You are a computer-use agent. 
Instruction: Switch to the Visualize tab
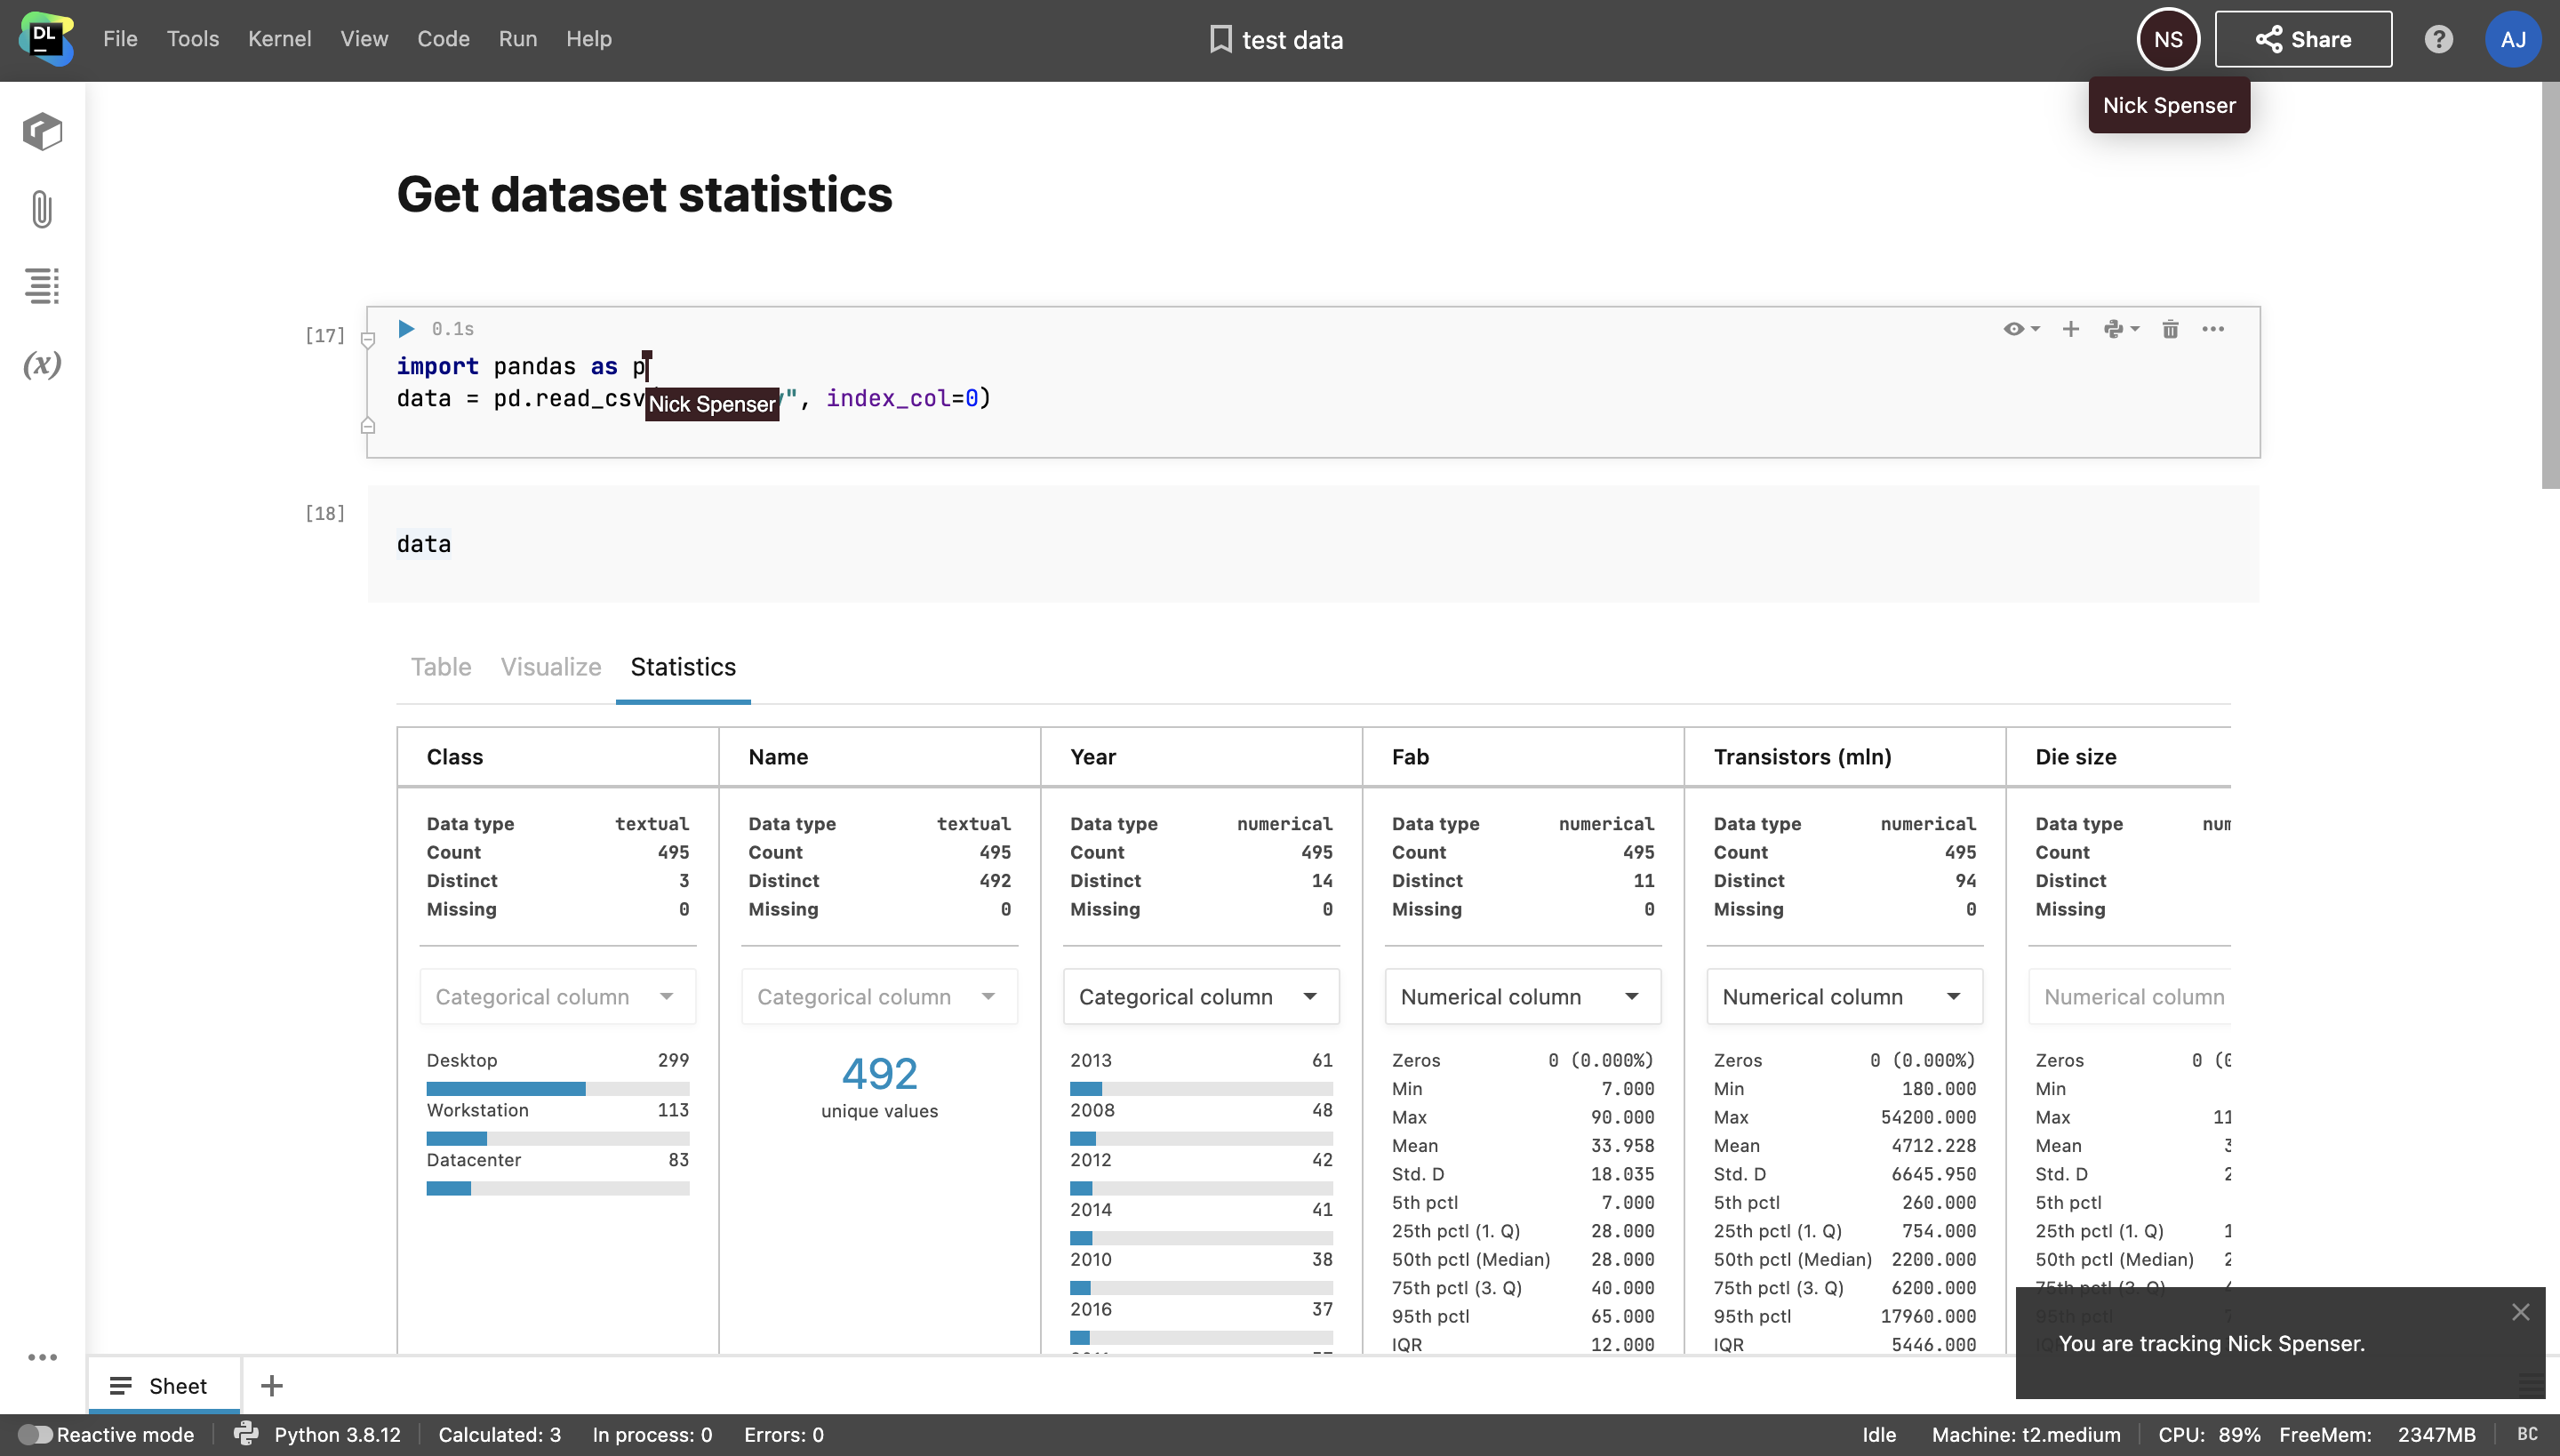coord(550,667)
